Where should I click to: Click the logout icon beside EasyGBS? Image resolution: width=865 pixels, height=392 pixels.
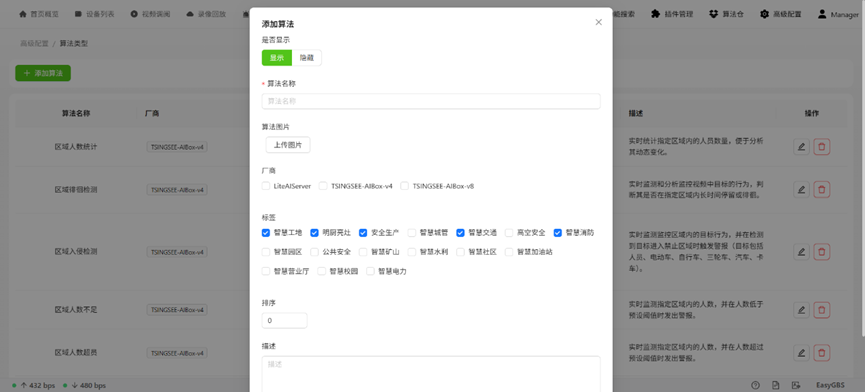795,385
